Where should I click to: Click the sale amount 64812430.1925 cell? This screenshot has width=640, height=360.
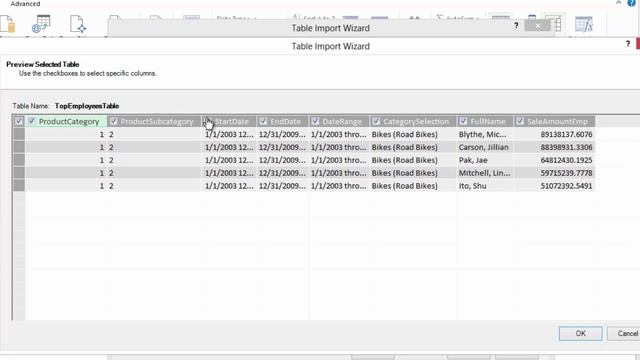(x=554, y=160)
